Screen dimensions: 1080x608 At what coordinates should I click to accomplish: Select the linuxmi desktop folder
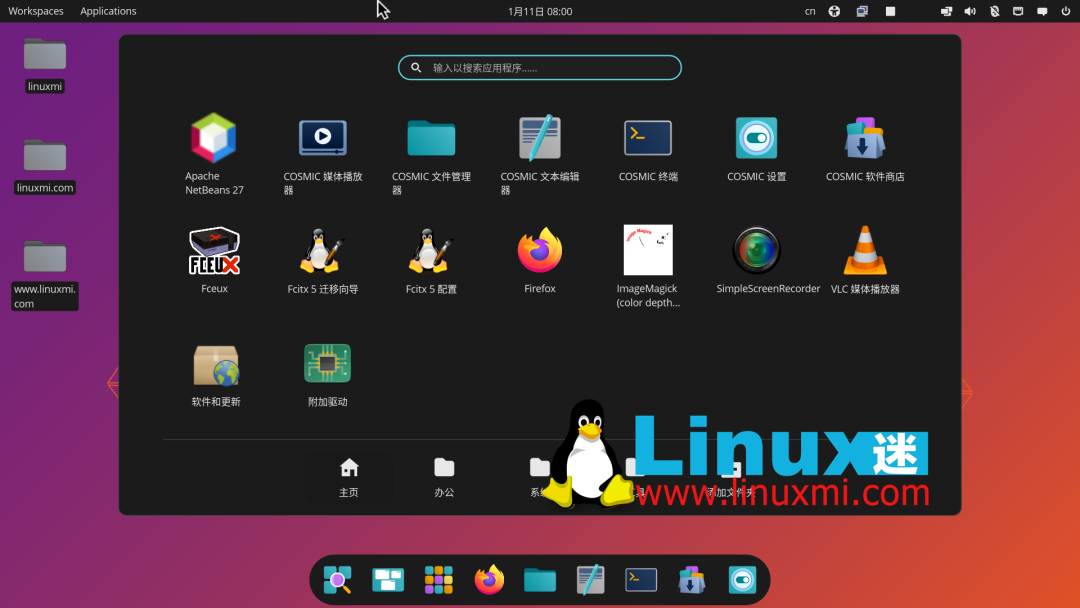coord(45,65)
